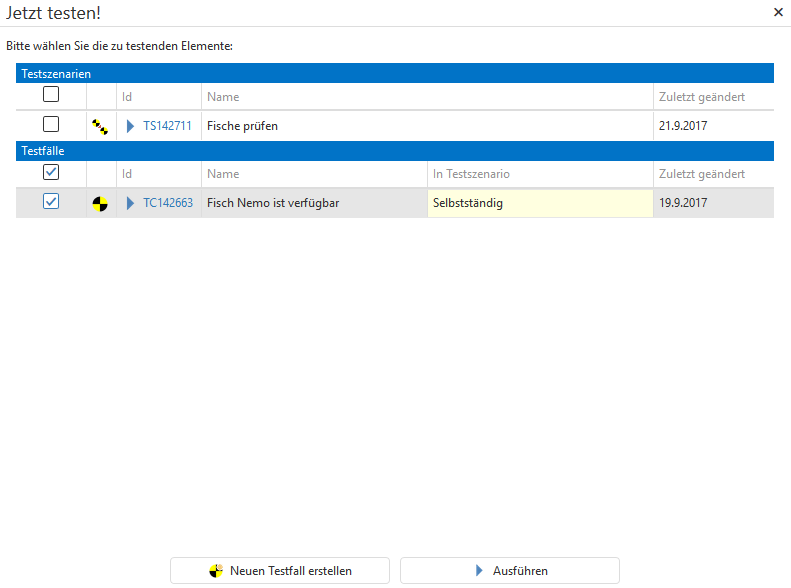Open the TC142663 test case link
The image size is (791, 588).
(x=168, y=203)
